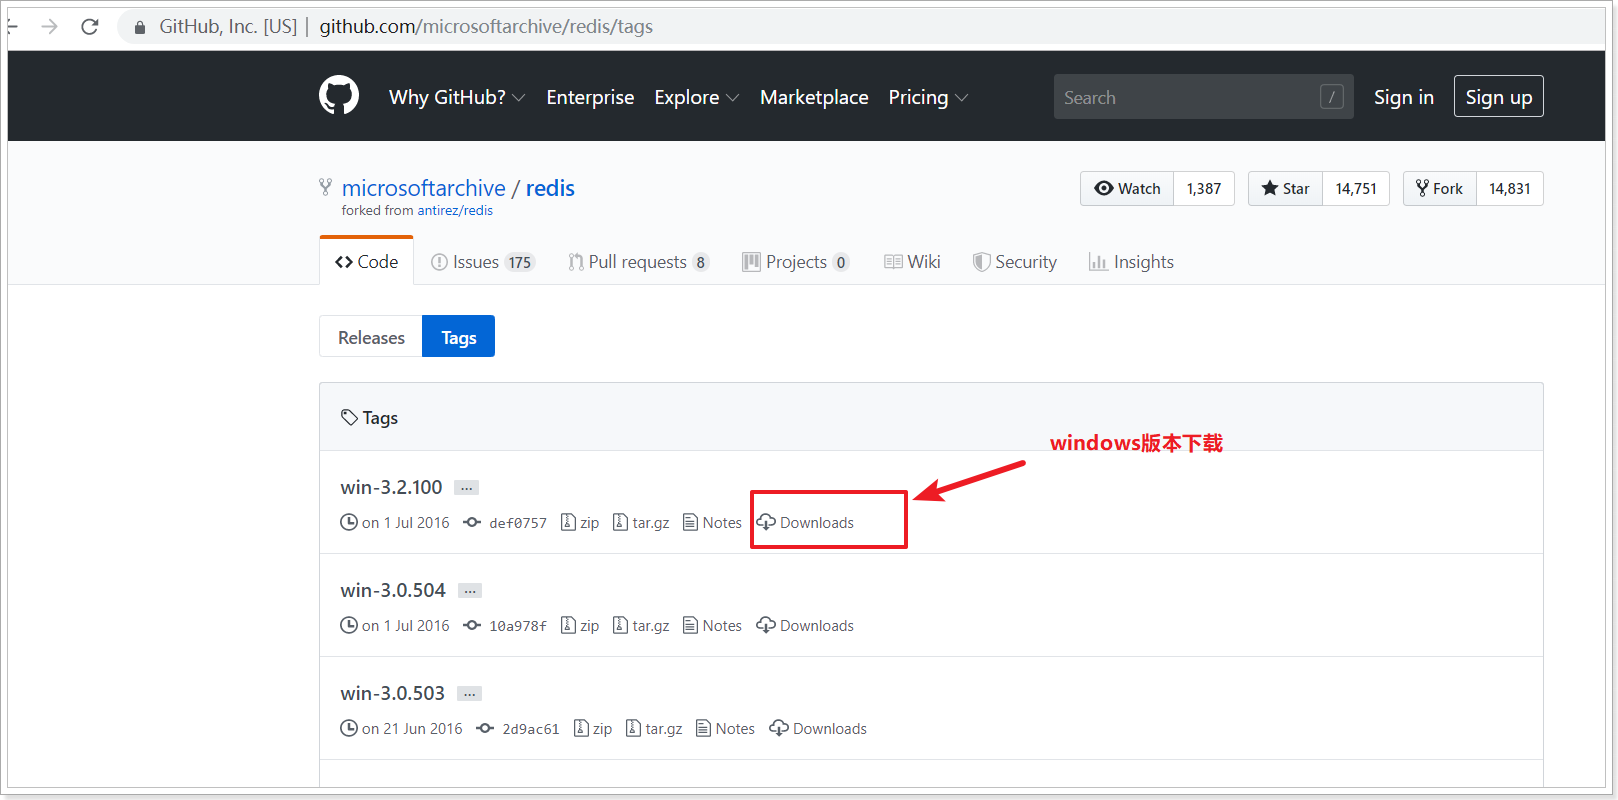Expand the win-3.0.504 ellipsis details
1618x800 pixels.
coord(470,591)
